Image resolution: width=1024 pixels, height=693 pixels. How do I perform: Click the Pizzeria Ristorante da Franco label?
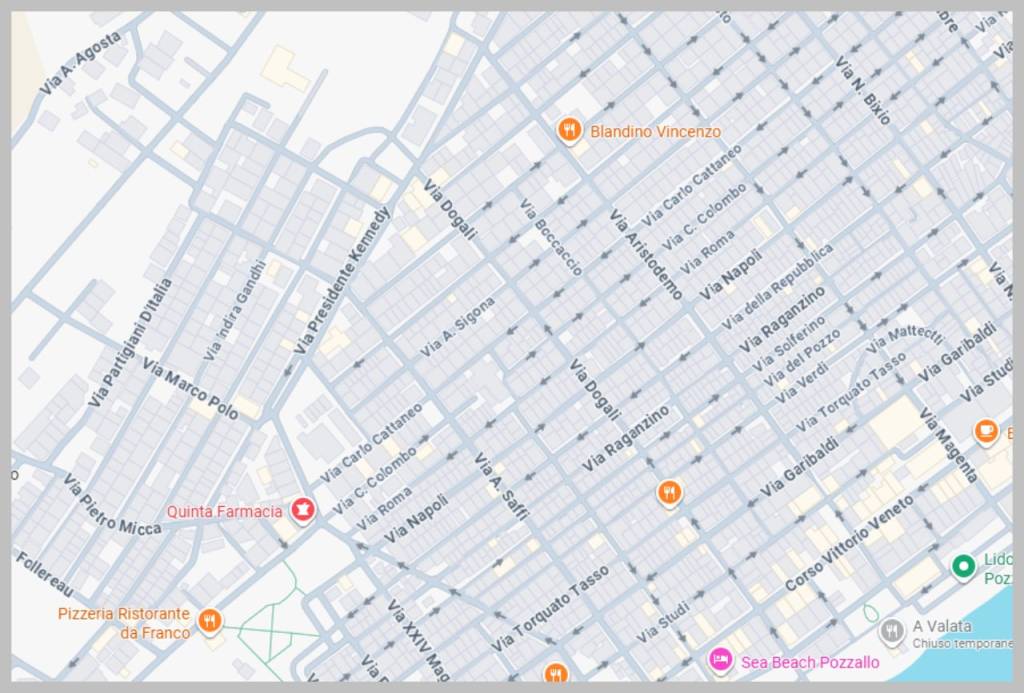124,623
